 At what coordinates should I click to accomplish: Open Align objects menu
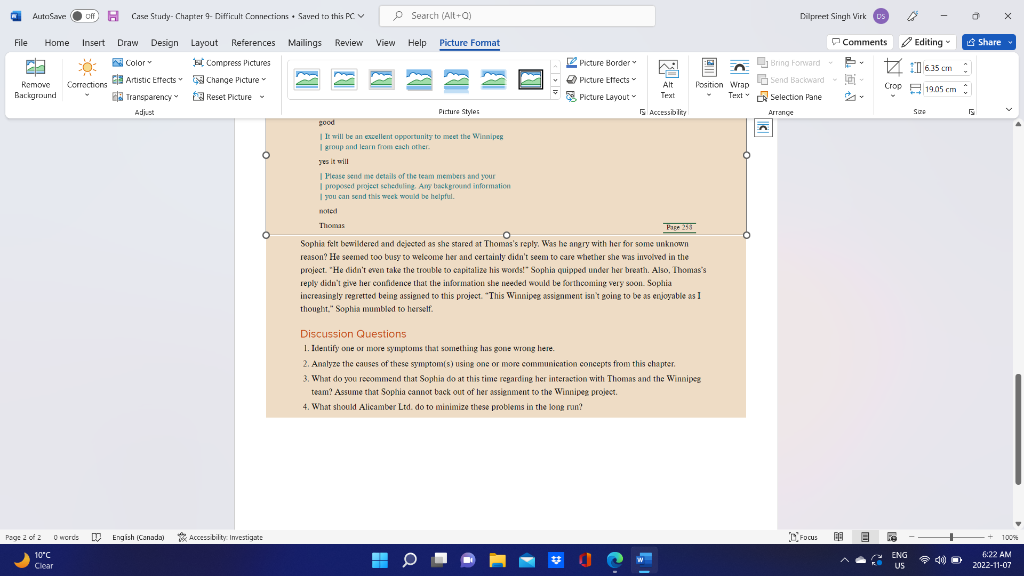coord(854,63)
